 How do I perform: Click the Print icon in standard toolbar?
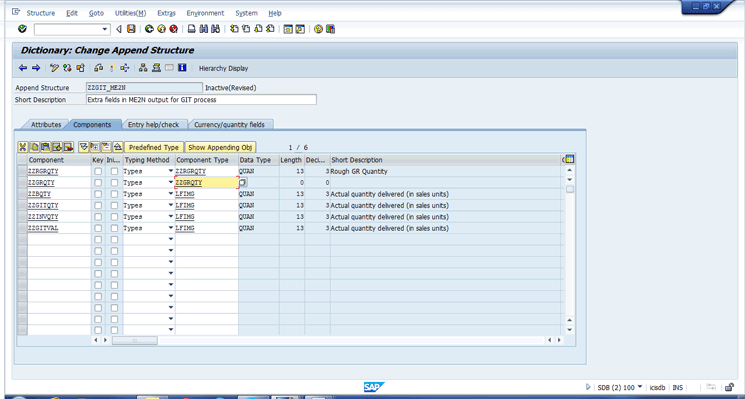click(191, 29)
